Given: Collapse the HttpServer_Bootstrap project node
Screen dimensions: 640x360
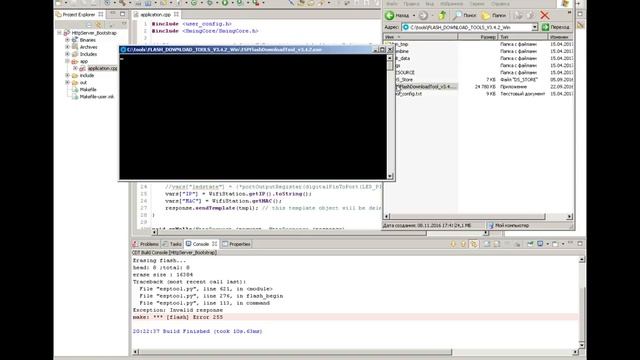Looking at the screenshot, I should pos(60,33).
